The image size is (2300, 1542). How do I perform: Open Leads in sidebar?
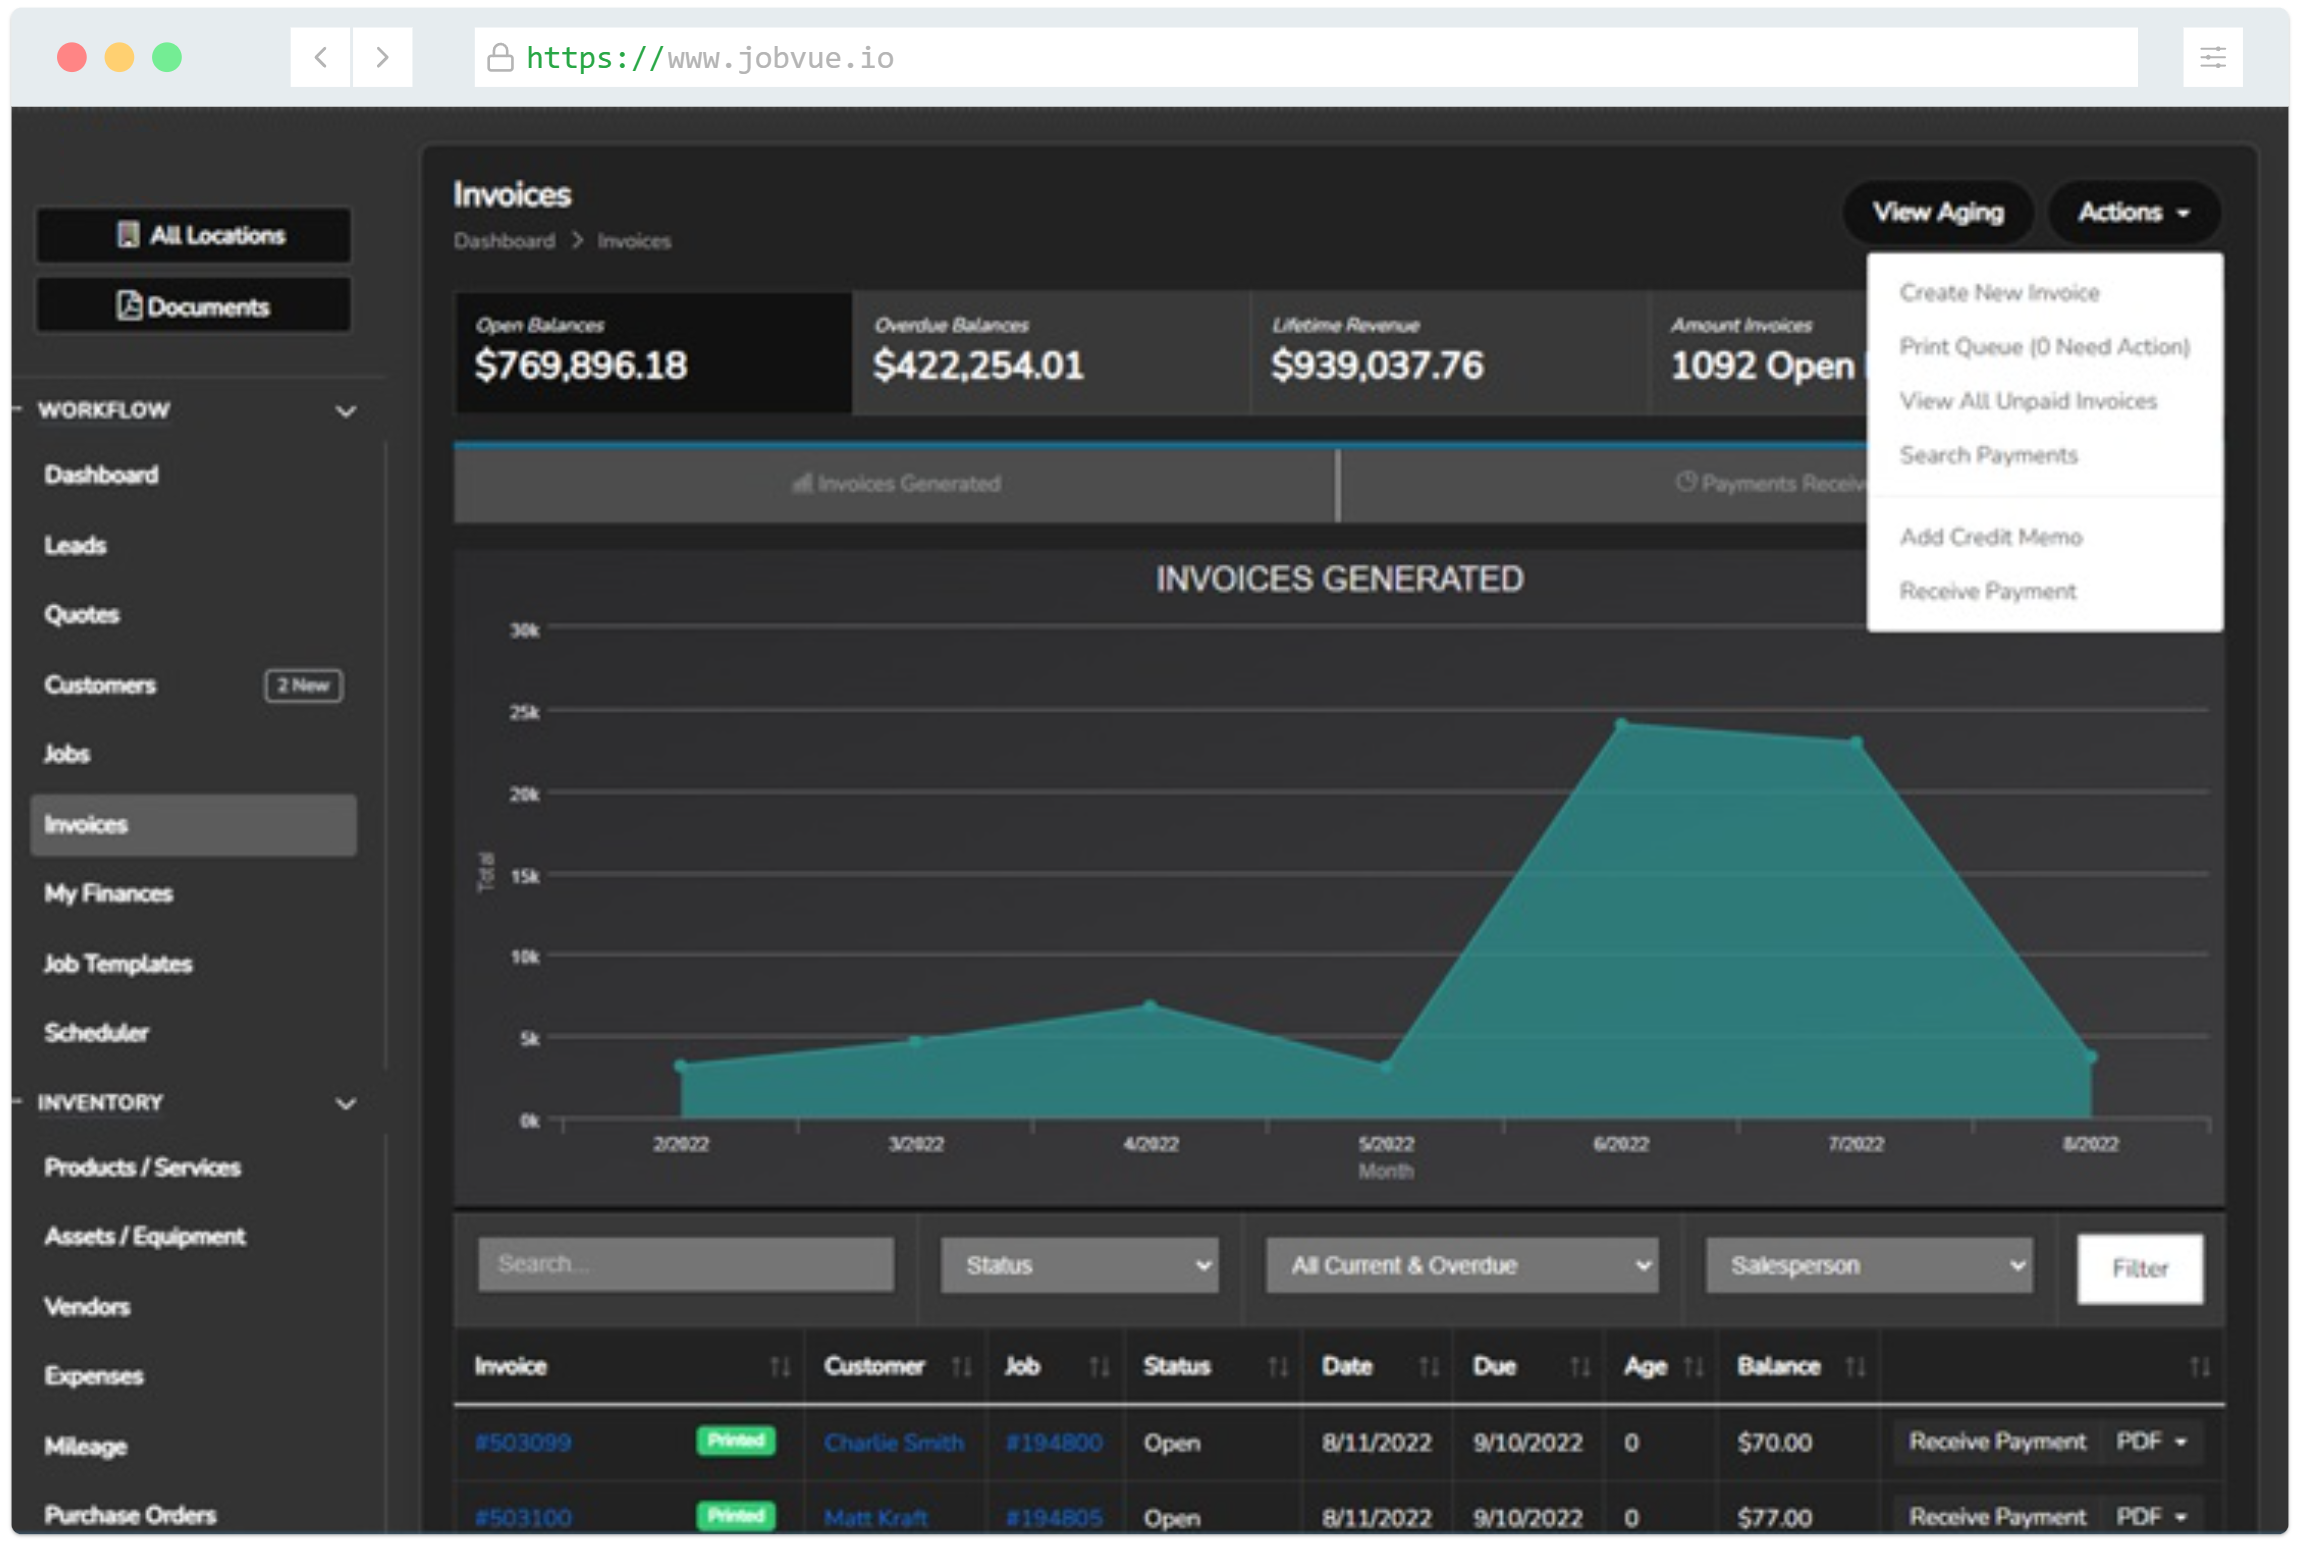pos(75,545)
